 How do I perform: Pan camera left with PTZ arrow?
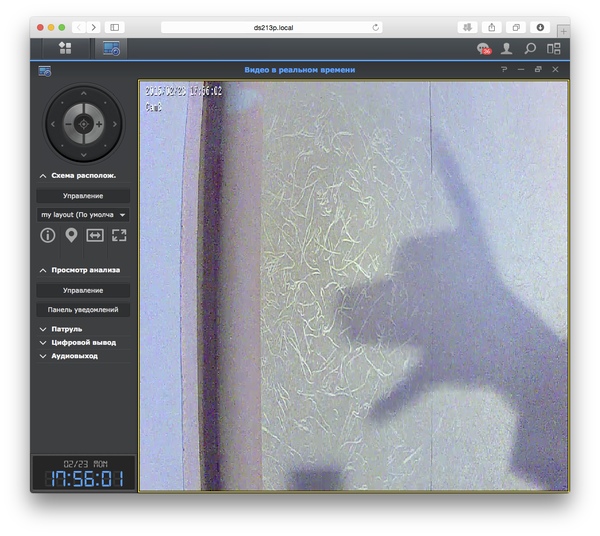[x=53, y=124]
